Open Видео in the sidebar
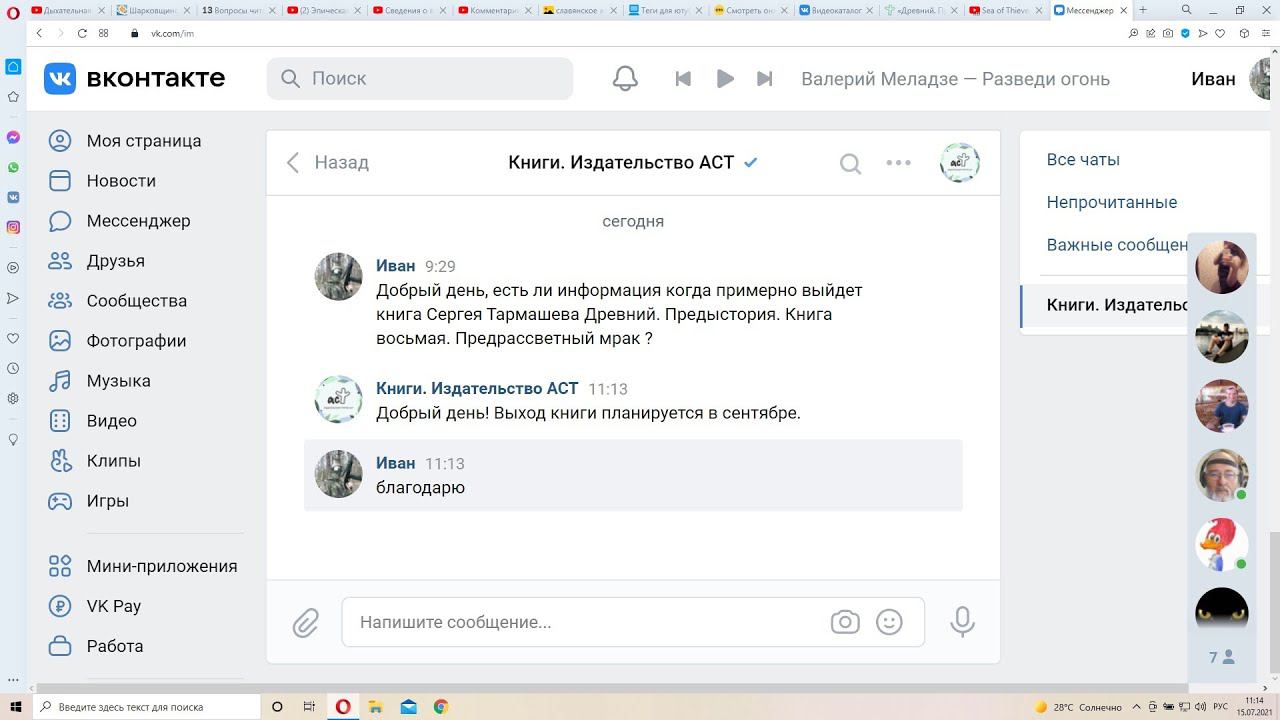The image size is (1280, 720). (x=111, y=421)
